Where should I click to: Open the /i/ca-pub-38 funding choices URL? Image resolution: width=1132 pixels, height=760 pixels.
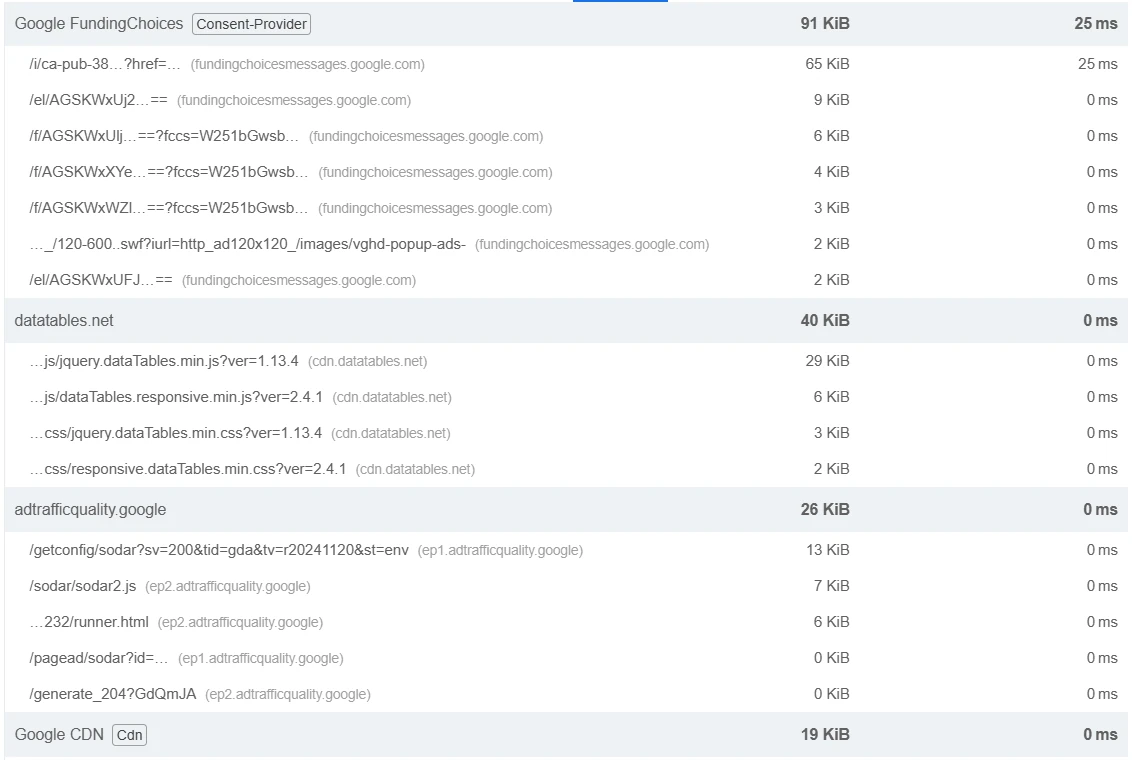(105, 64)
